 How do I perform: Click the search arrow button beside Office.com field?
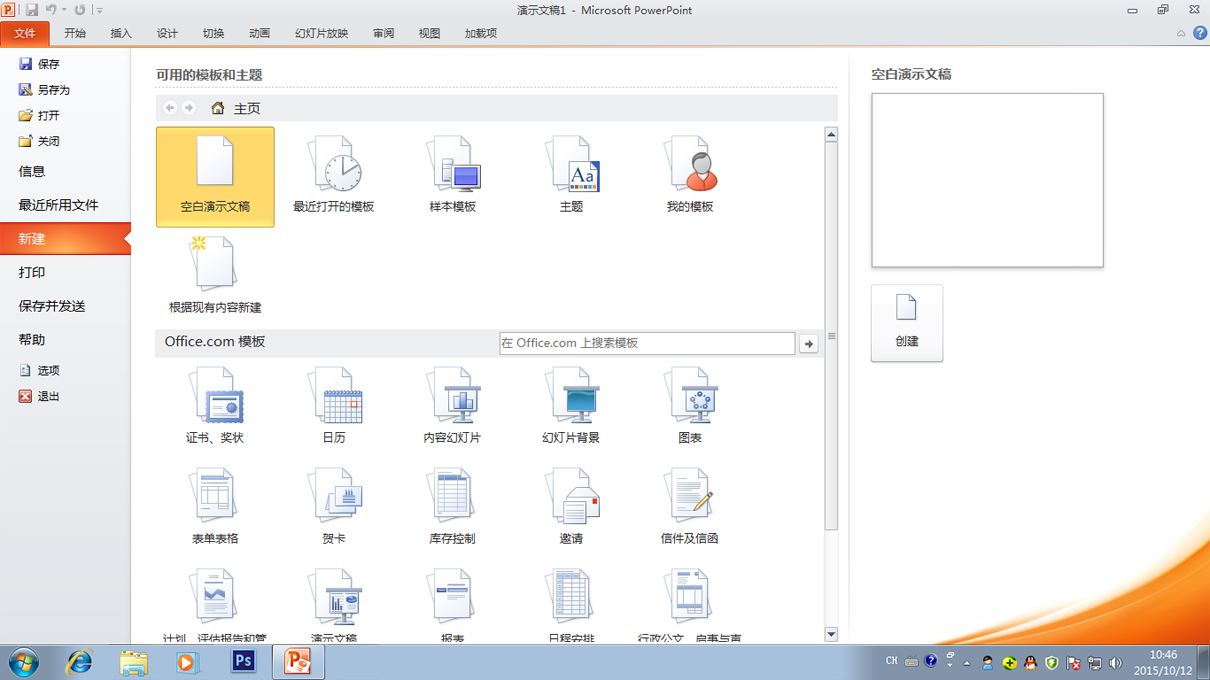tap(809, 344)
